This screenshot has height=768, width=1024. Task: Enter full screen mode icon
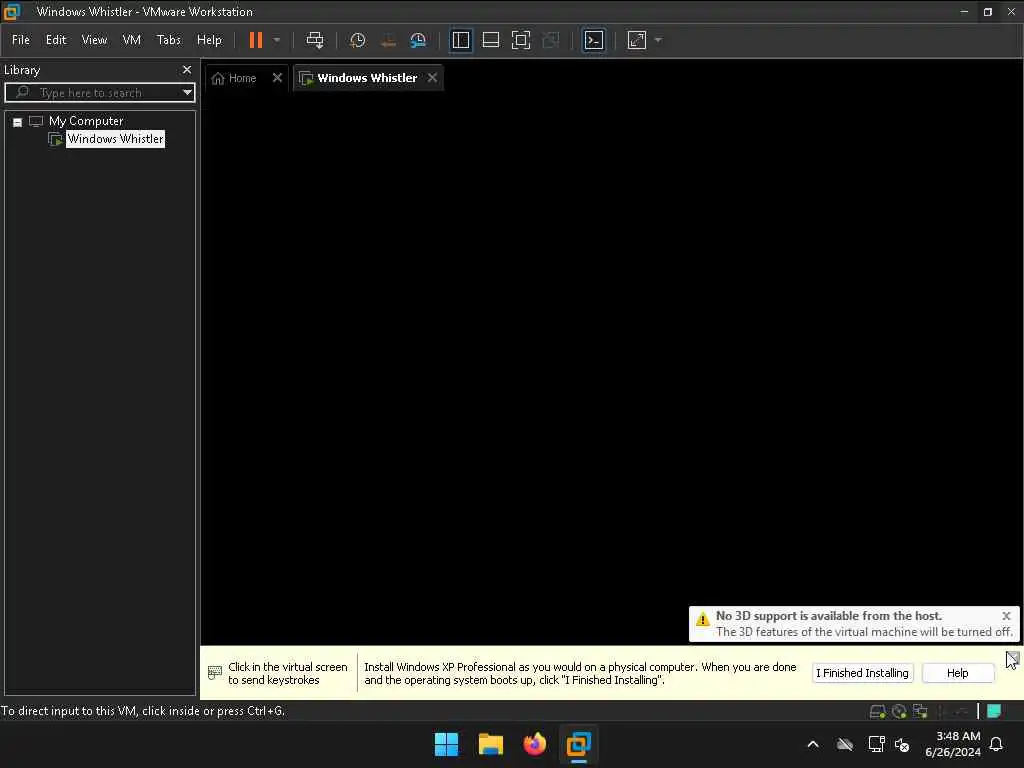(520, 40)
